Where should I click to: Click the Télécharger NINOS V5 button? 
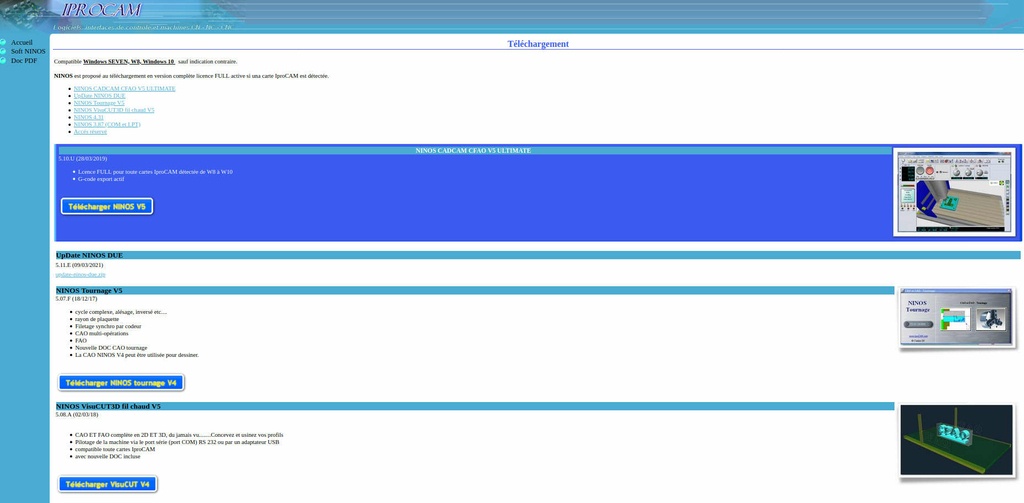[107, 206]
